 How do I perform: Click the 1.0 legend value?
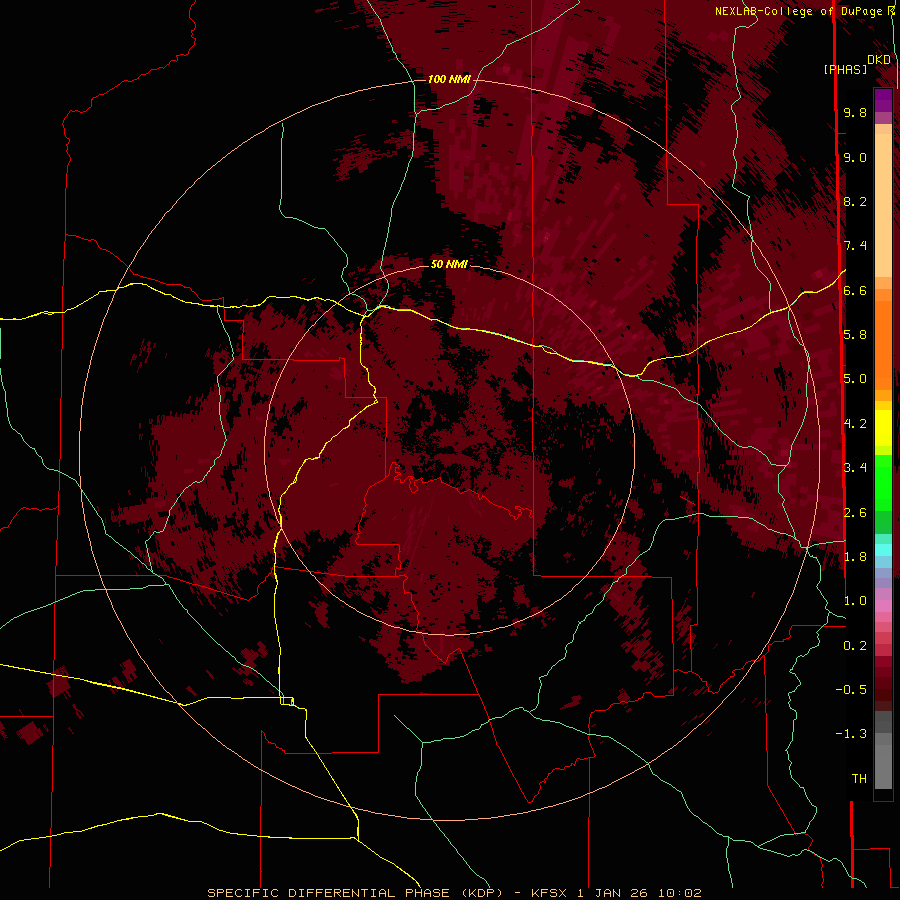tap(855, 601)
